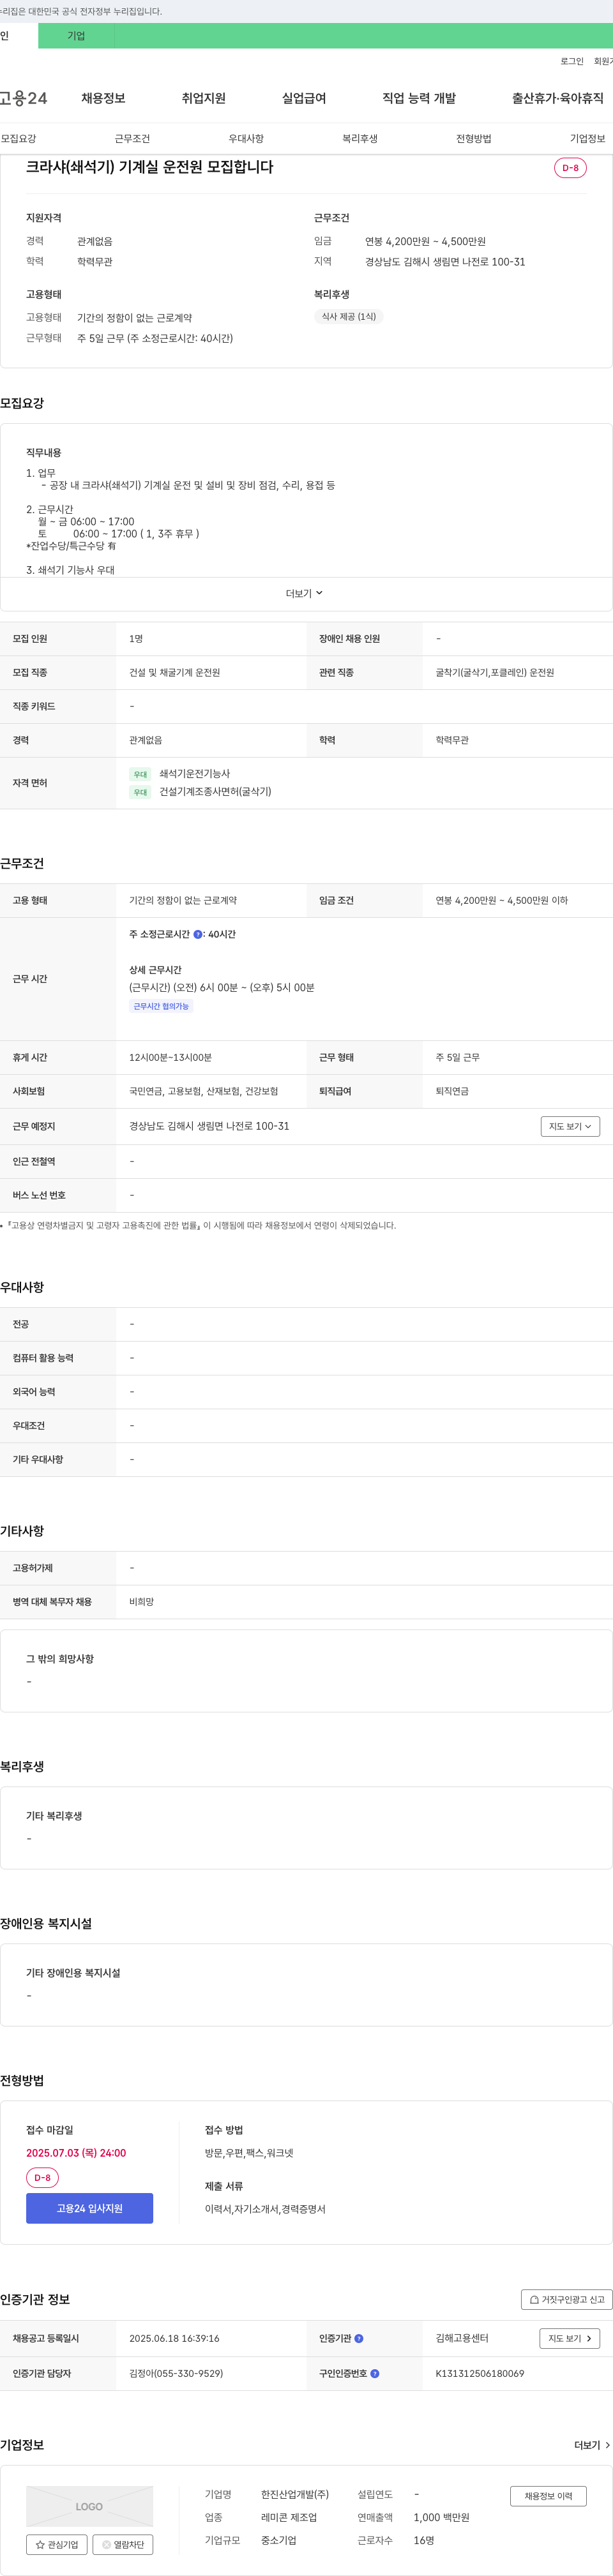
Task: Click the 쇄석기운전기능사 license text
Action: (x=195, y=774)
